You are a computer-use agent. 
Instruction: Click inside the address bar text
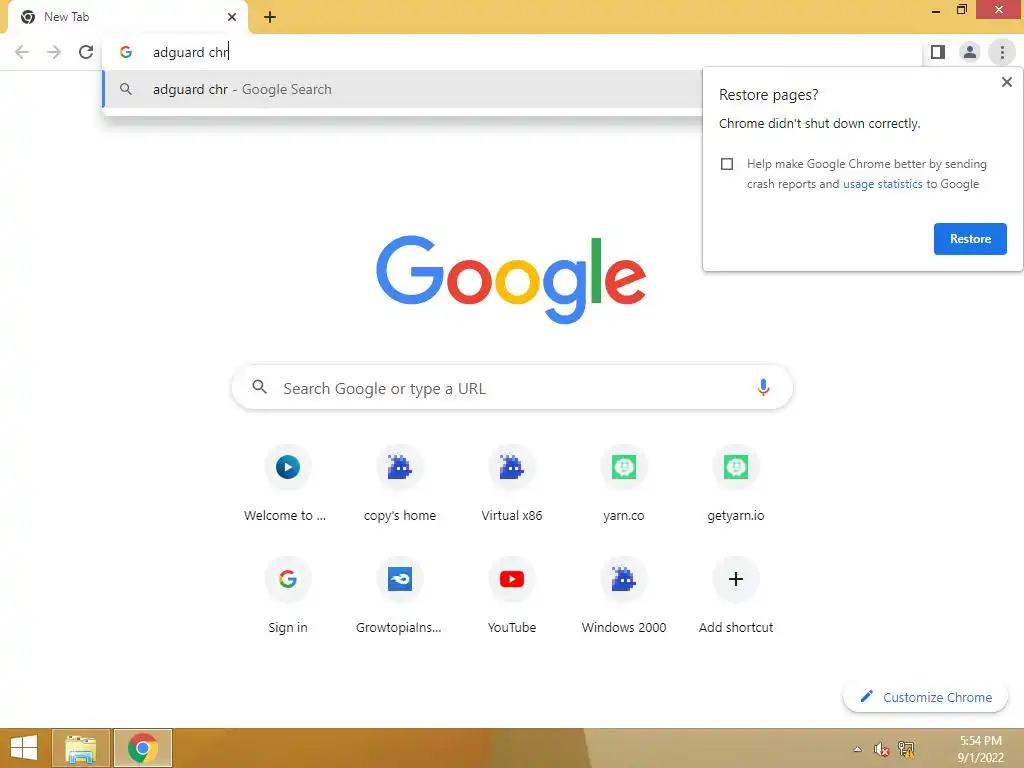[190, 52]
